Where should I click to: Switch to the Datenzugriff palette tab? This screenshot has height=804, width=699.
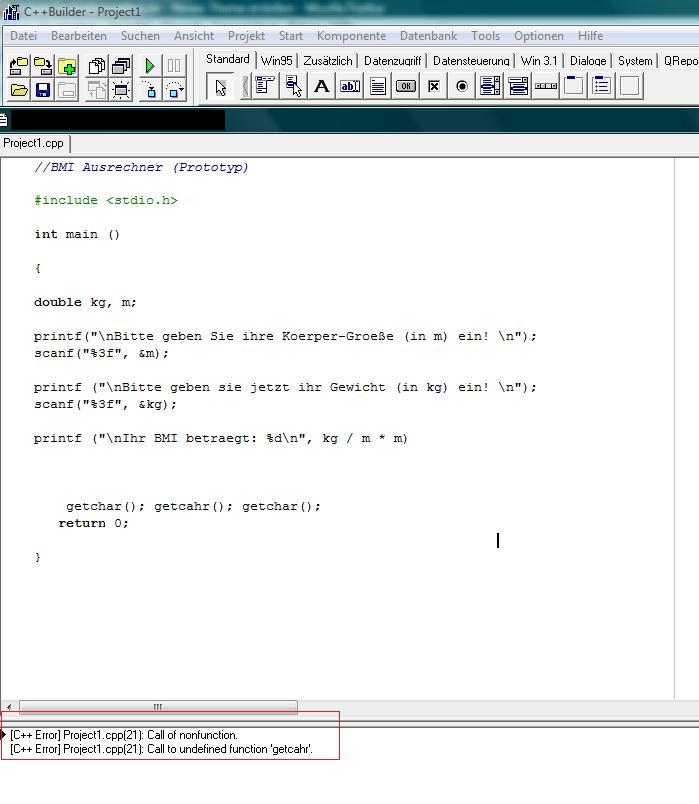(392, 61)
